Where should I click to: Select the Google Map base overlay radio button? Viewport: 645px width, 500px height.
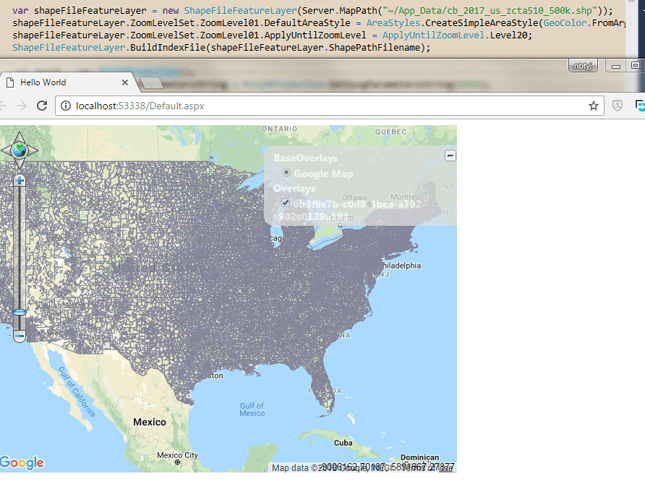(x=286, y=173)
